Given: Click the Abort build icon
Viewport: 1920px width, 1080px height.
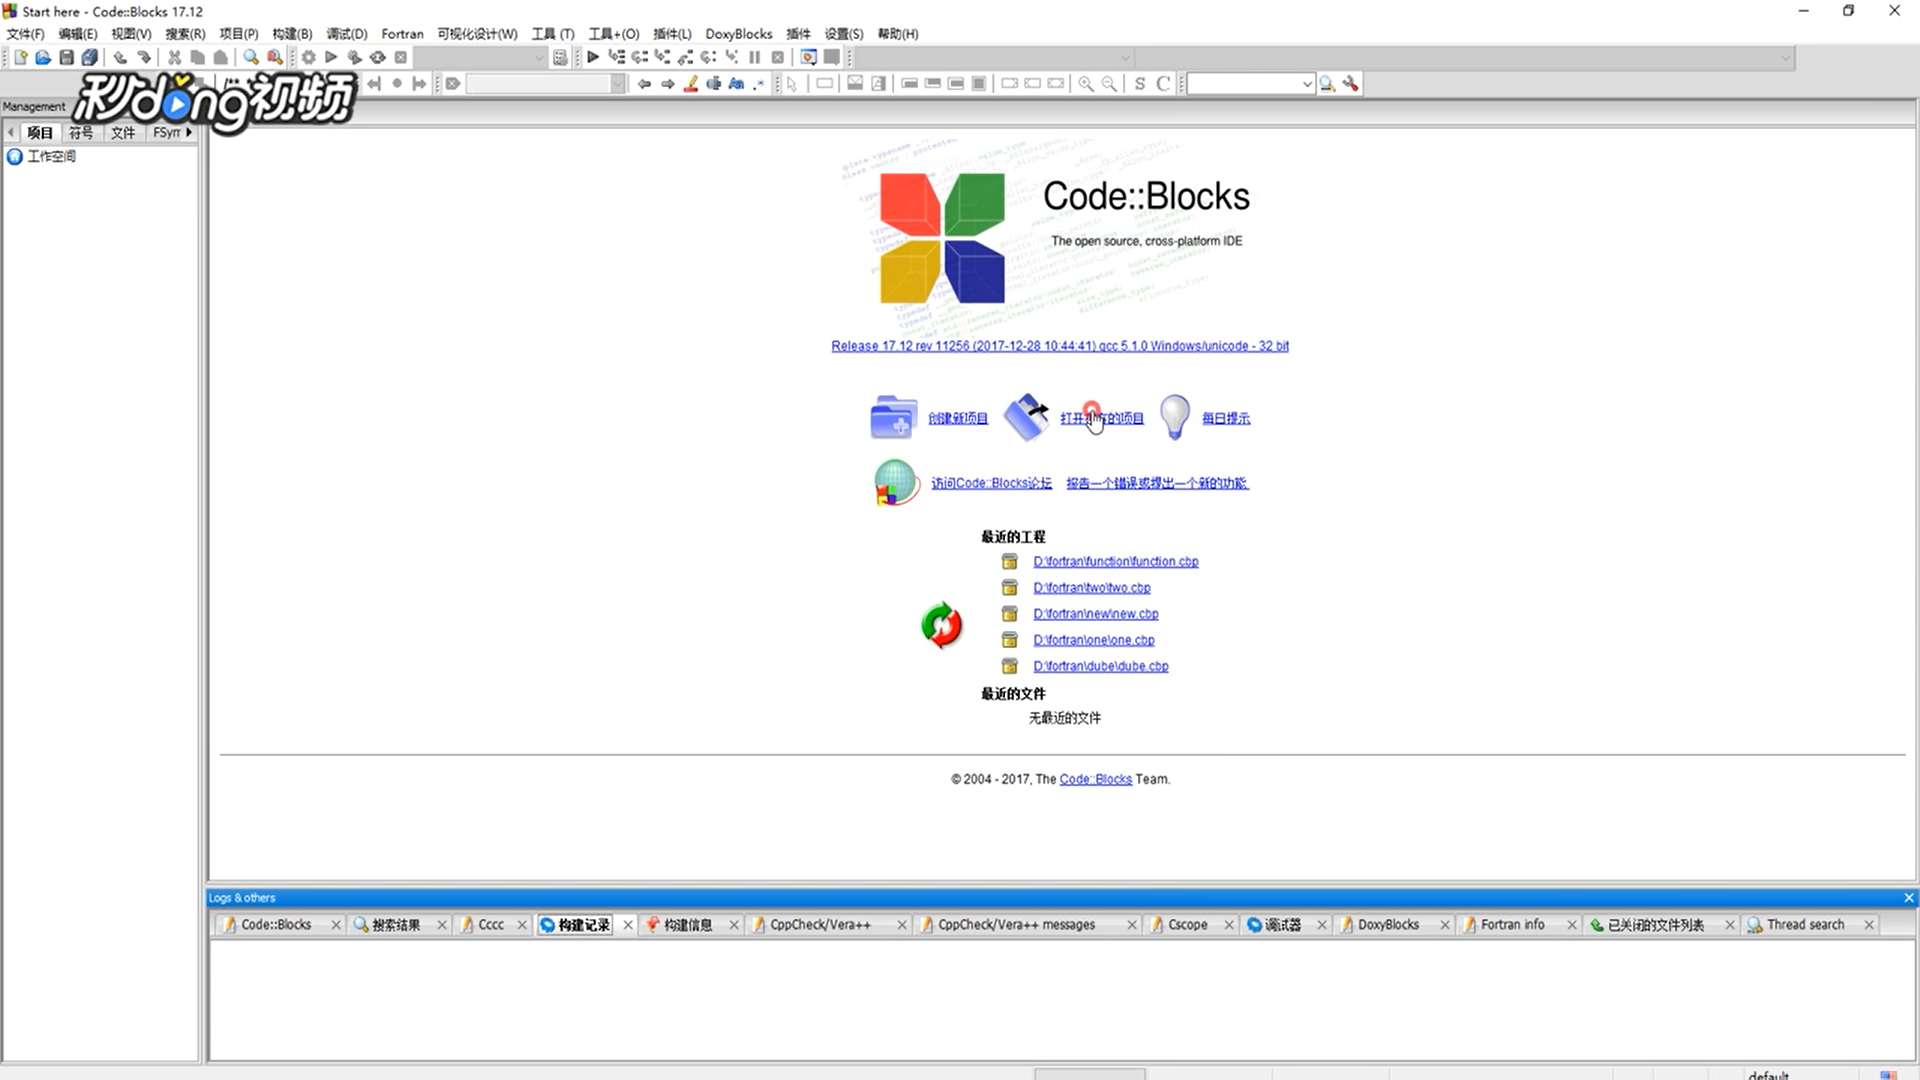Looking at the screenshot, I should point(400,57).
